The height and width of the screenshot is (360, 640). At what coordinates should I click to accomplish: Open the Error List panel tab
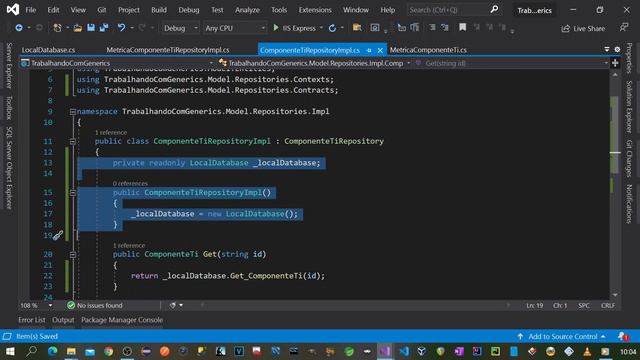[x=31, y=320]
